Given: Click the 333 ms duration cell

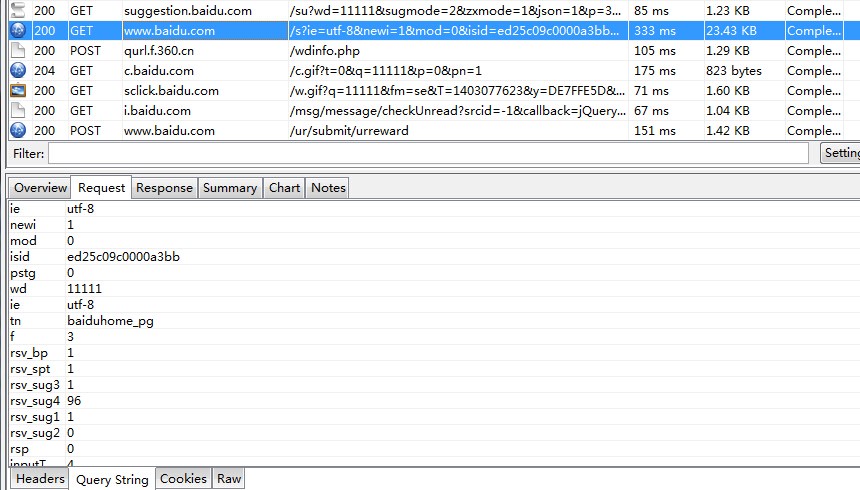Looking at the screenshot, I should 666,31.
